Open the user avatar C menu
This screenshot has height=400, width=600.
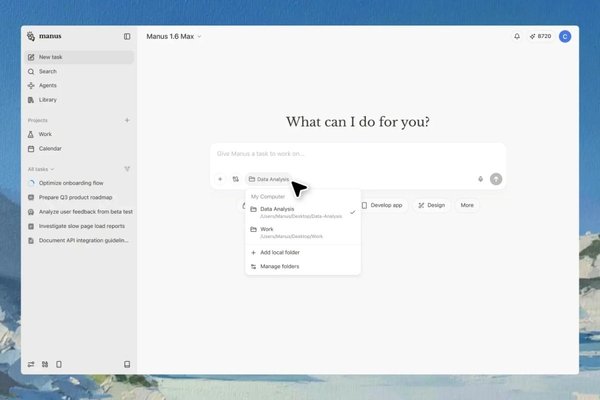pos(565,36)
